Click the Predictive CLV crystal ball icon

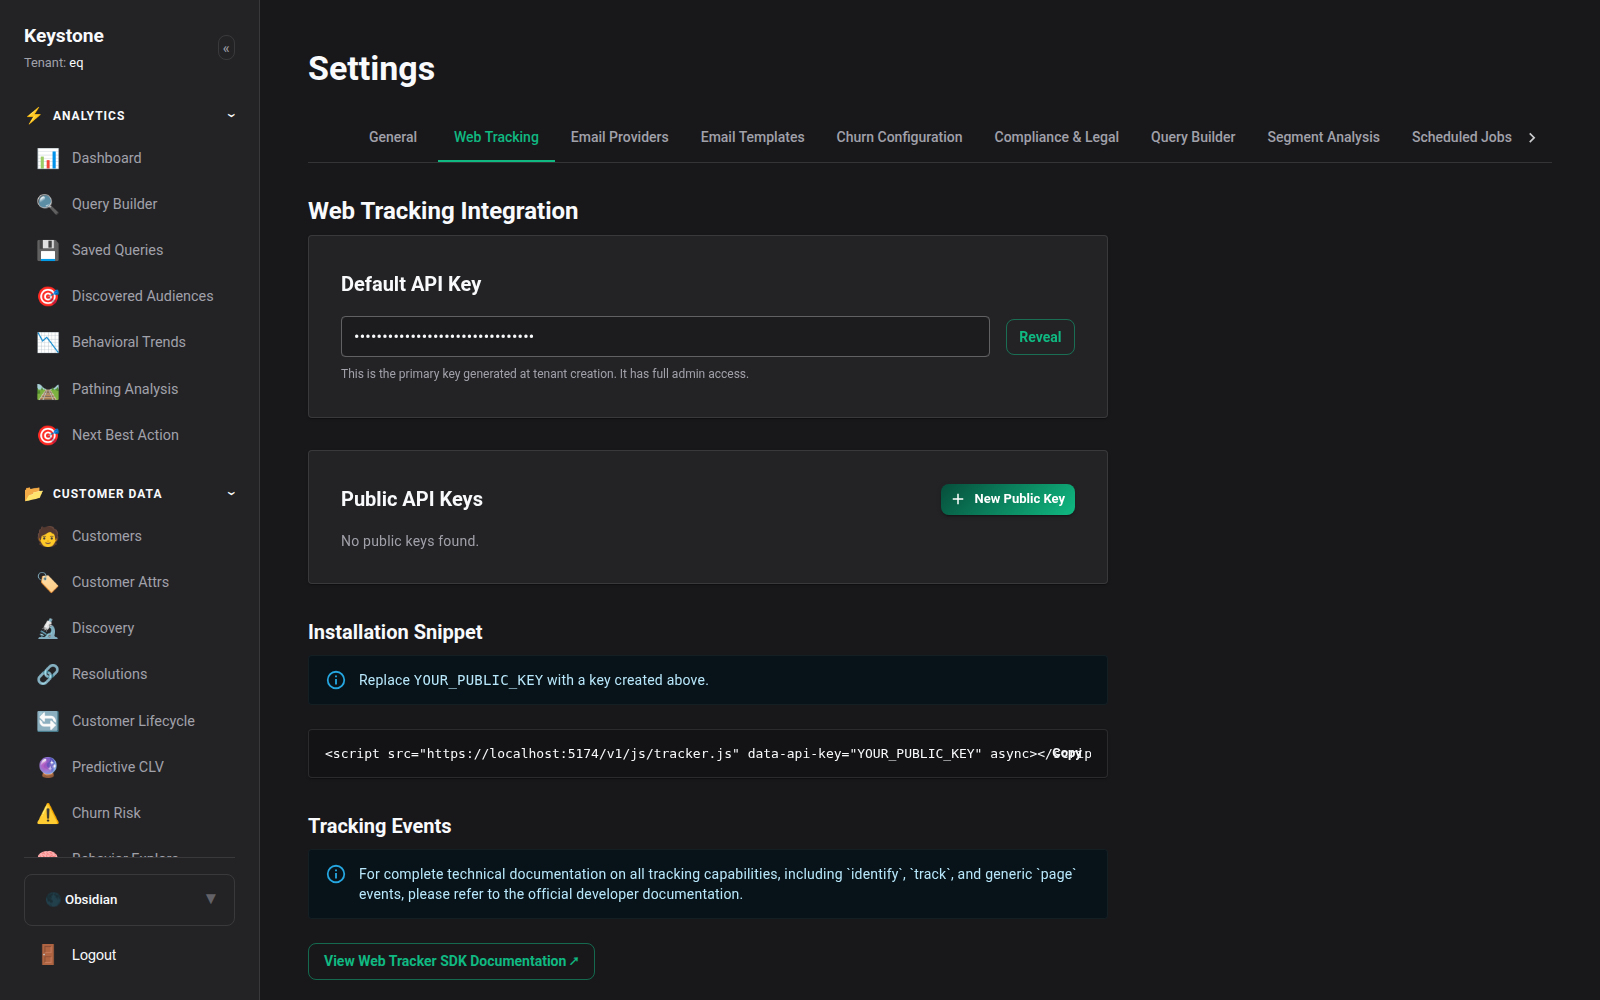(48, 767)
